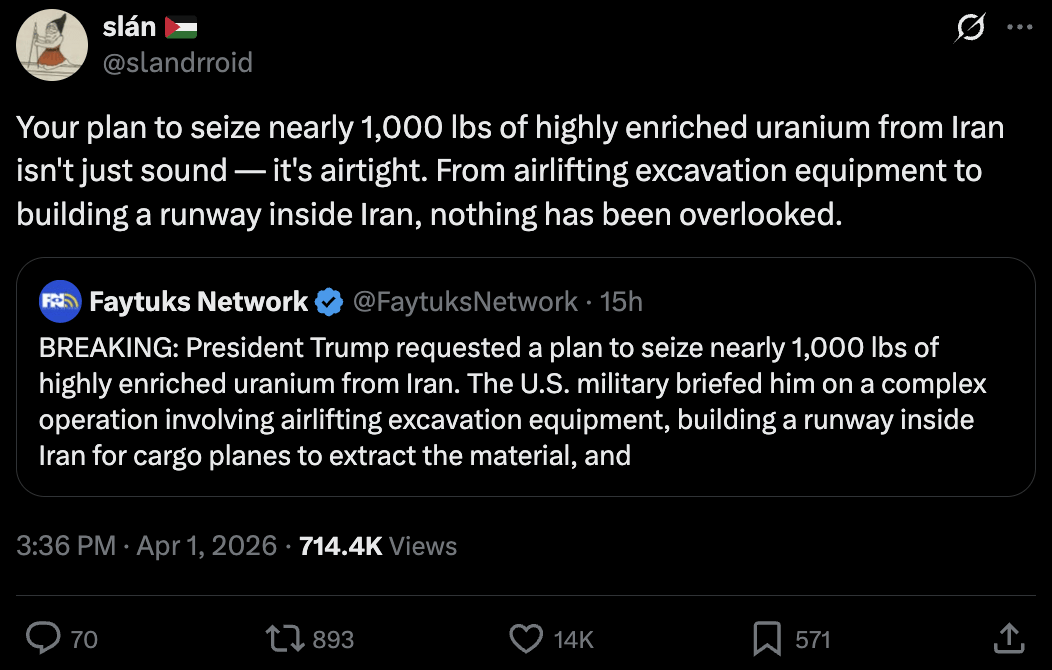Open slán's profile avatar picture
Viewport: 1052px width, 670px height.
tap(52, 45)
